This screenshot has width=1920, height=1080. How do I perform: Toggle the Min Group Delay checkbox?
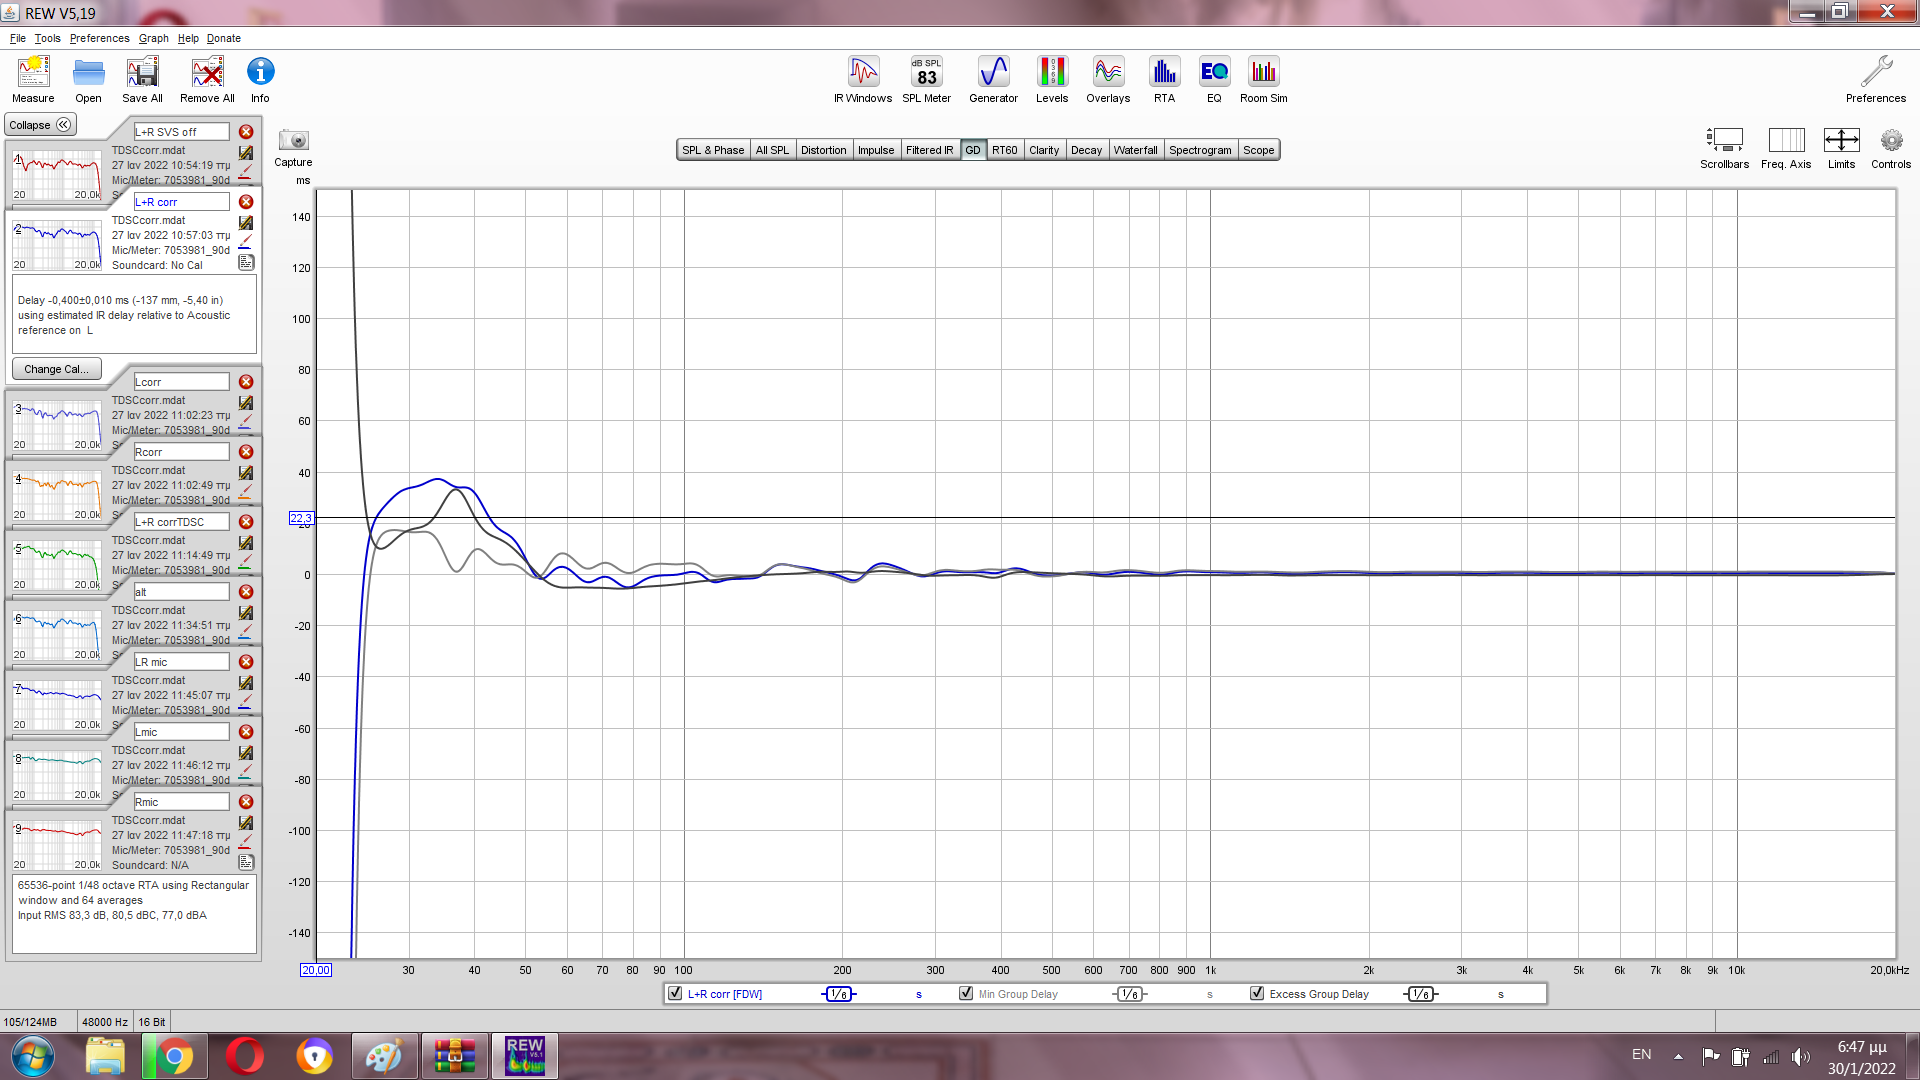966,994
